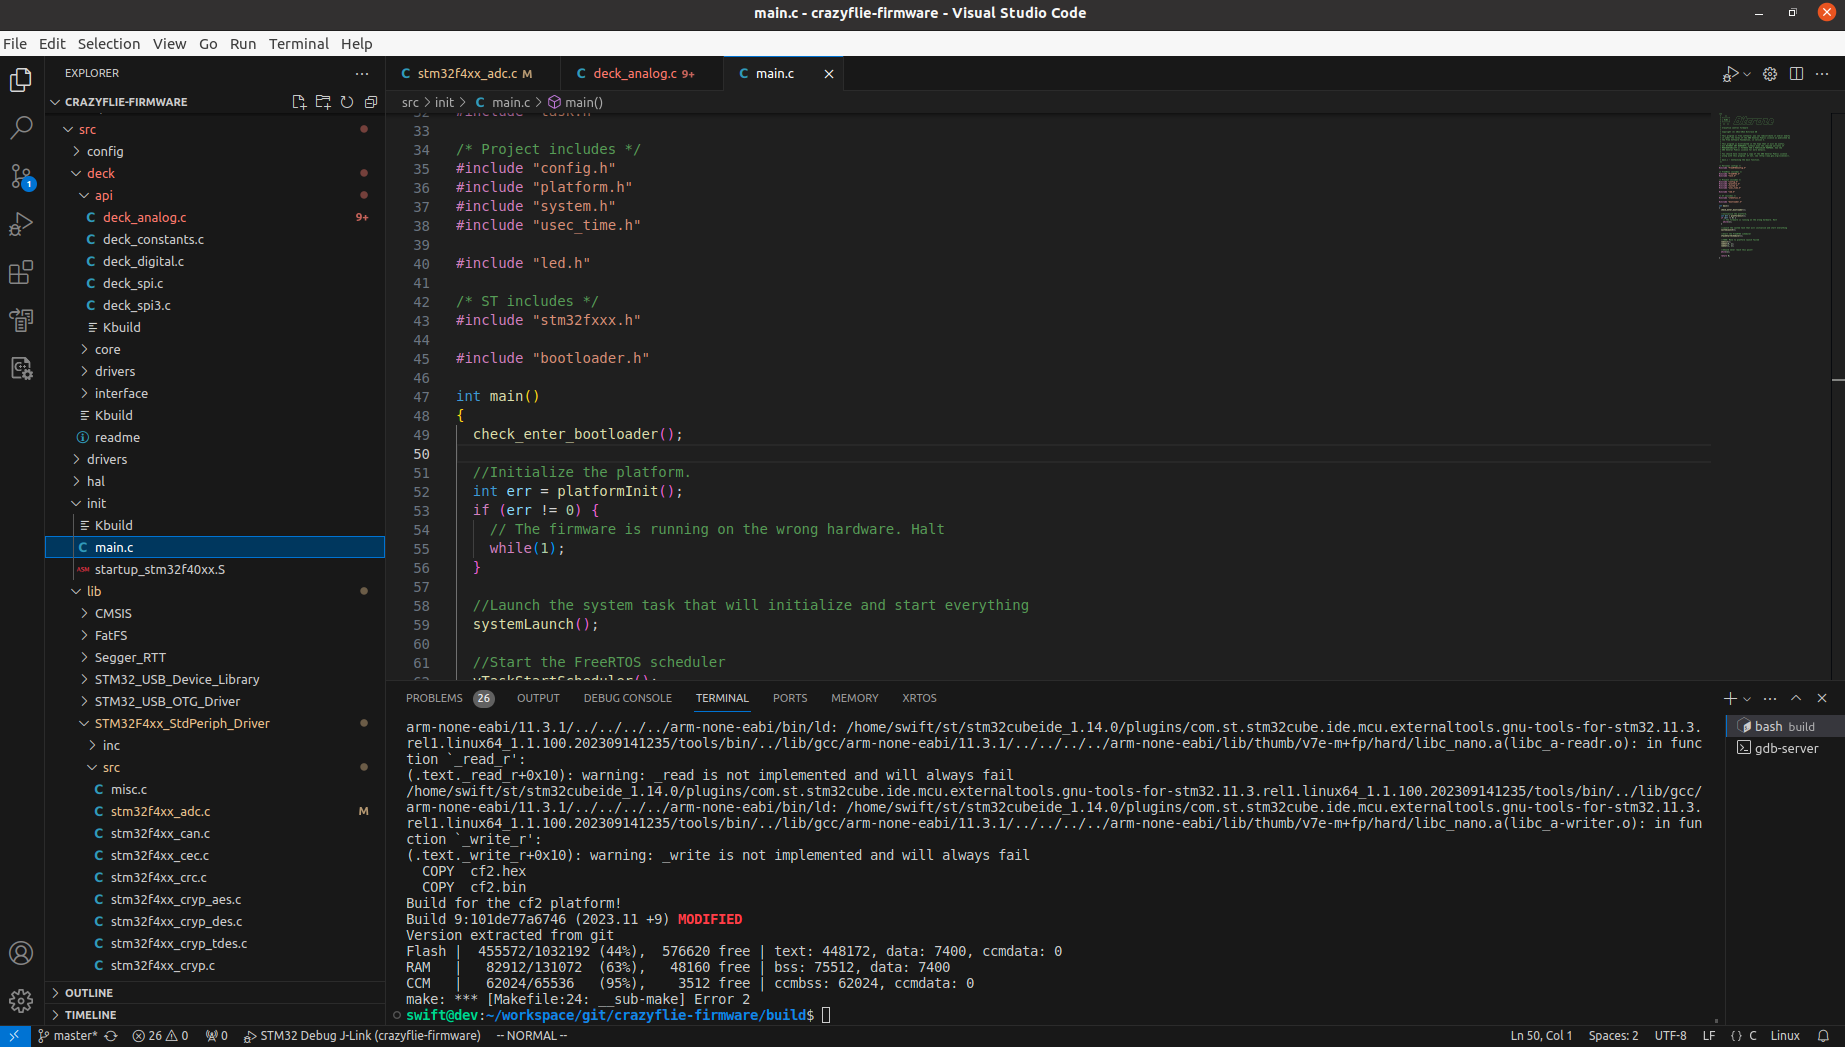Open the editor toolbar gear settings icon
Image resolution: width=1845 pixels, height=1047 pixels.
point(1770,74)
